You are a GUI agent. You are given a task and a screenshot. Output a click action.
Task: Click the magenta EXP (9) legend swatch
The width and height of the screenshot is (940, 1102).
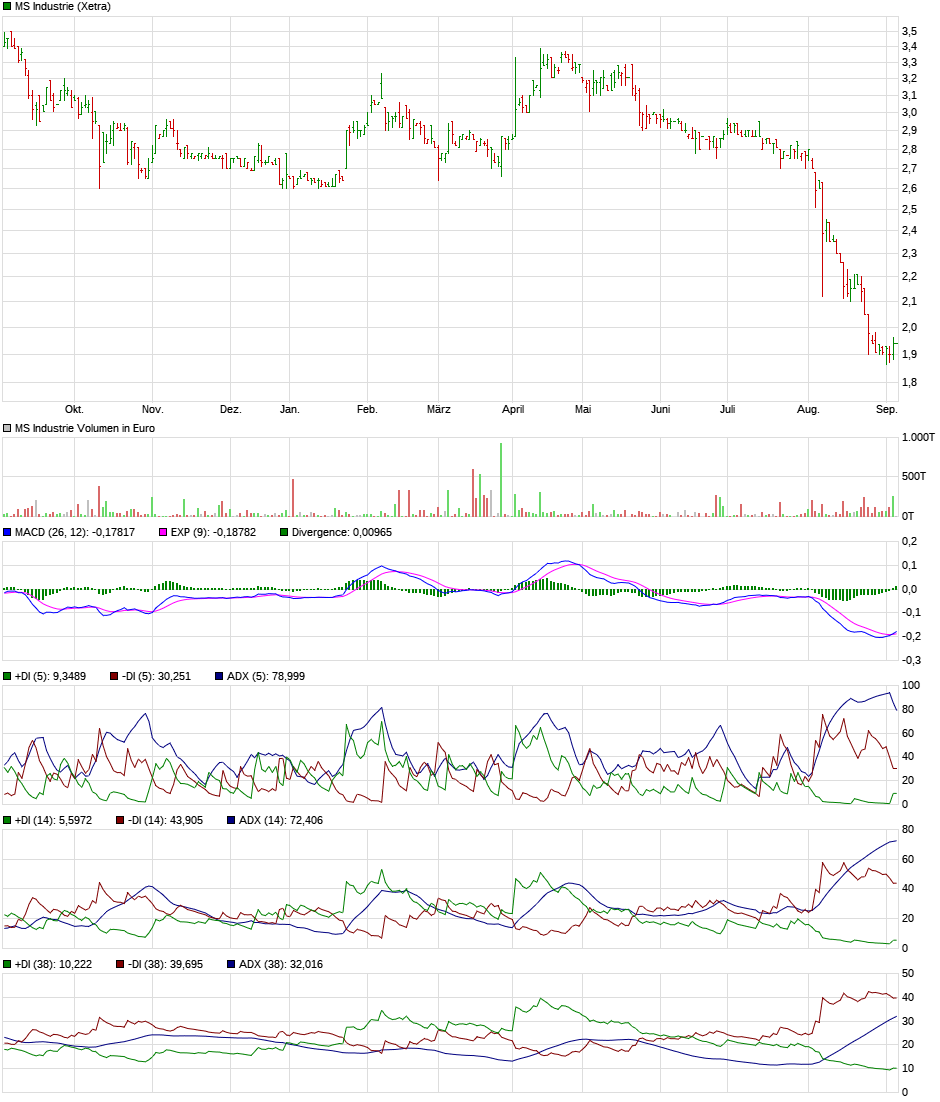pos(164,532)
